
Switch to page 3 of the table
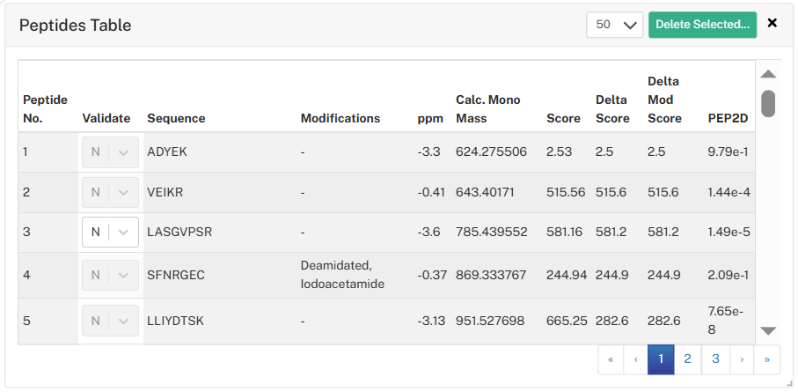tap(716, 359)
